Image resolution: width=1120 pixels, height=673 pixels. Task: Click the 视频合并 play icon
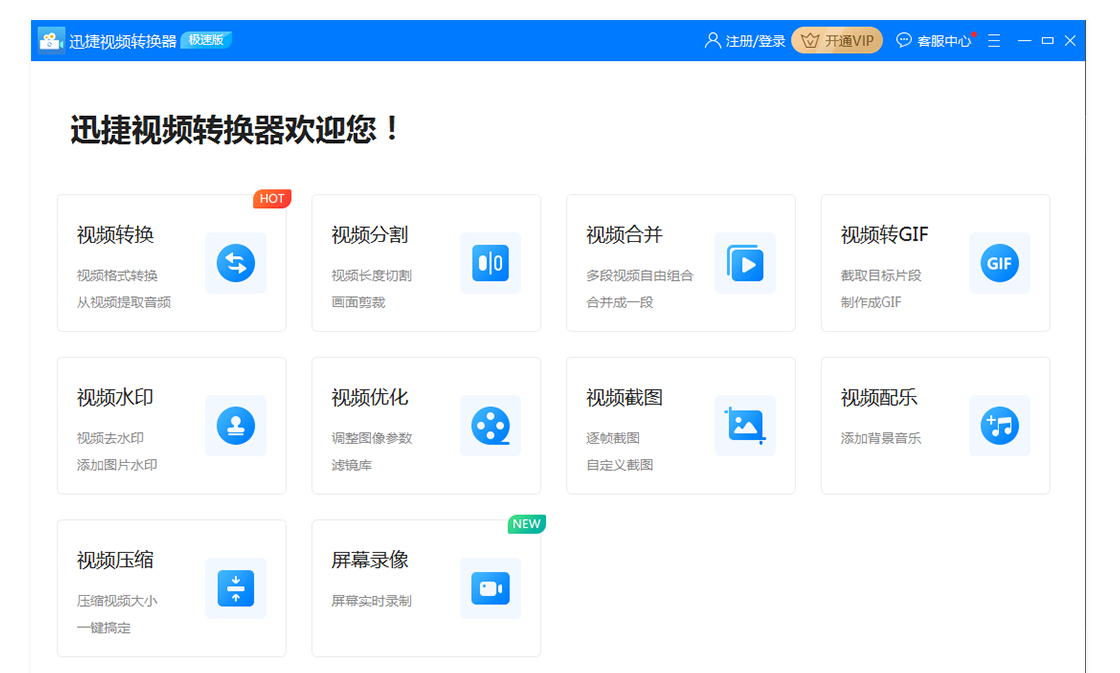pyautogui.click(x=745, y=263)
